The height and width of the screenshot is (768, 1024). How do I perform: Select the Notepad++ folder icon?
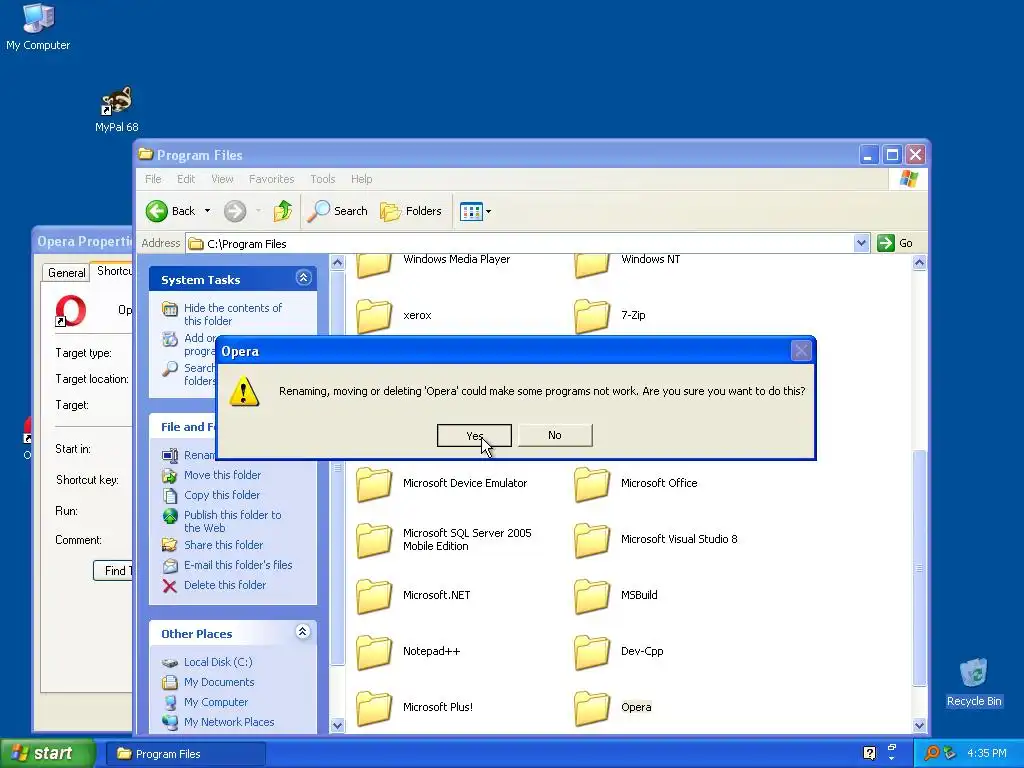(x=374, y=652)
